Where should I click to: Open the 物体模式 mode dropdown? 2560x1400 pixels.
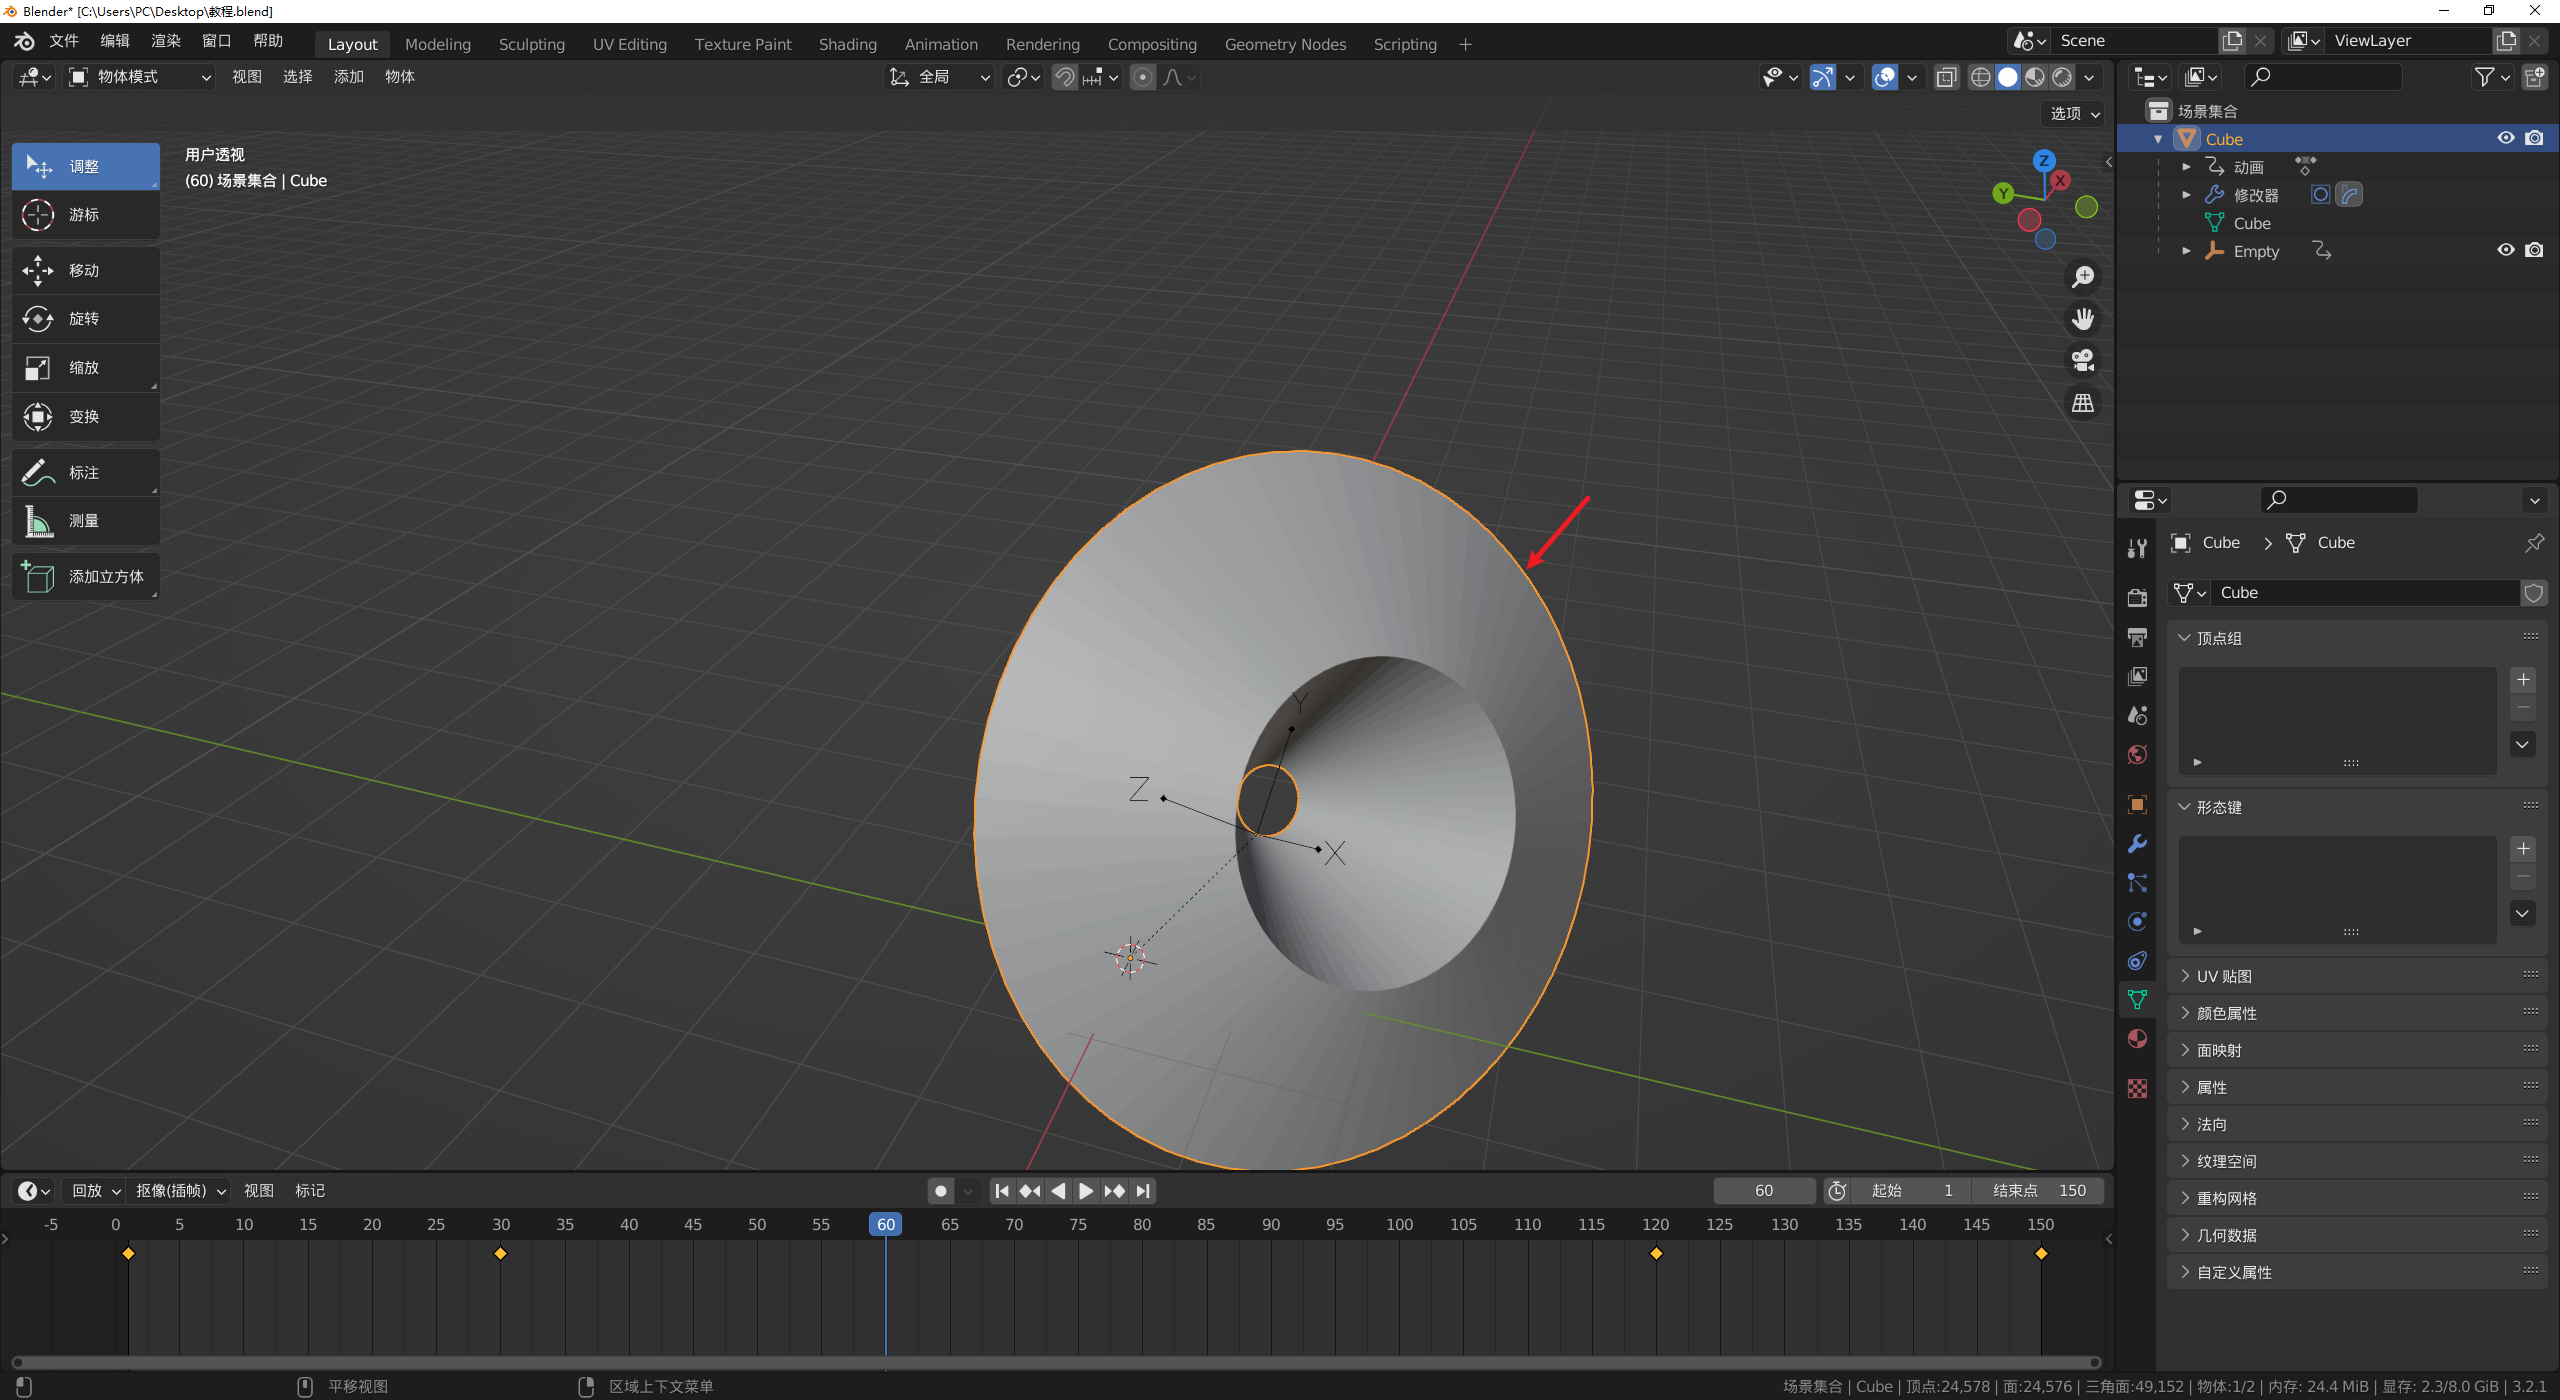point(140,77)
